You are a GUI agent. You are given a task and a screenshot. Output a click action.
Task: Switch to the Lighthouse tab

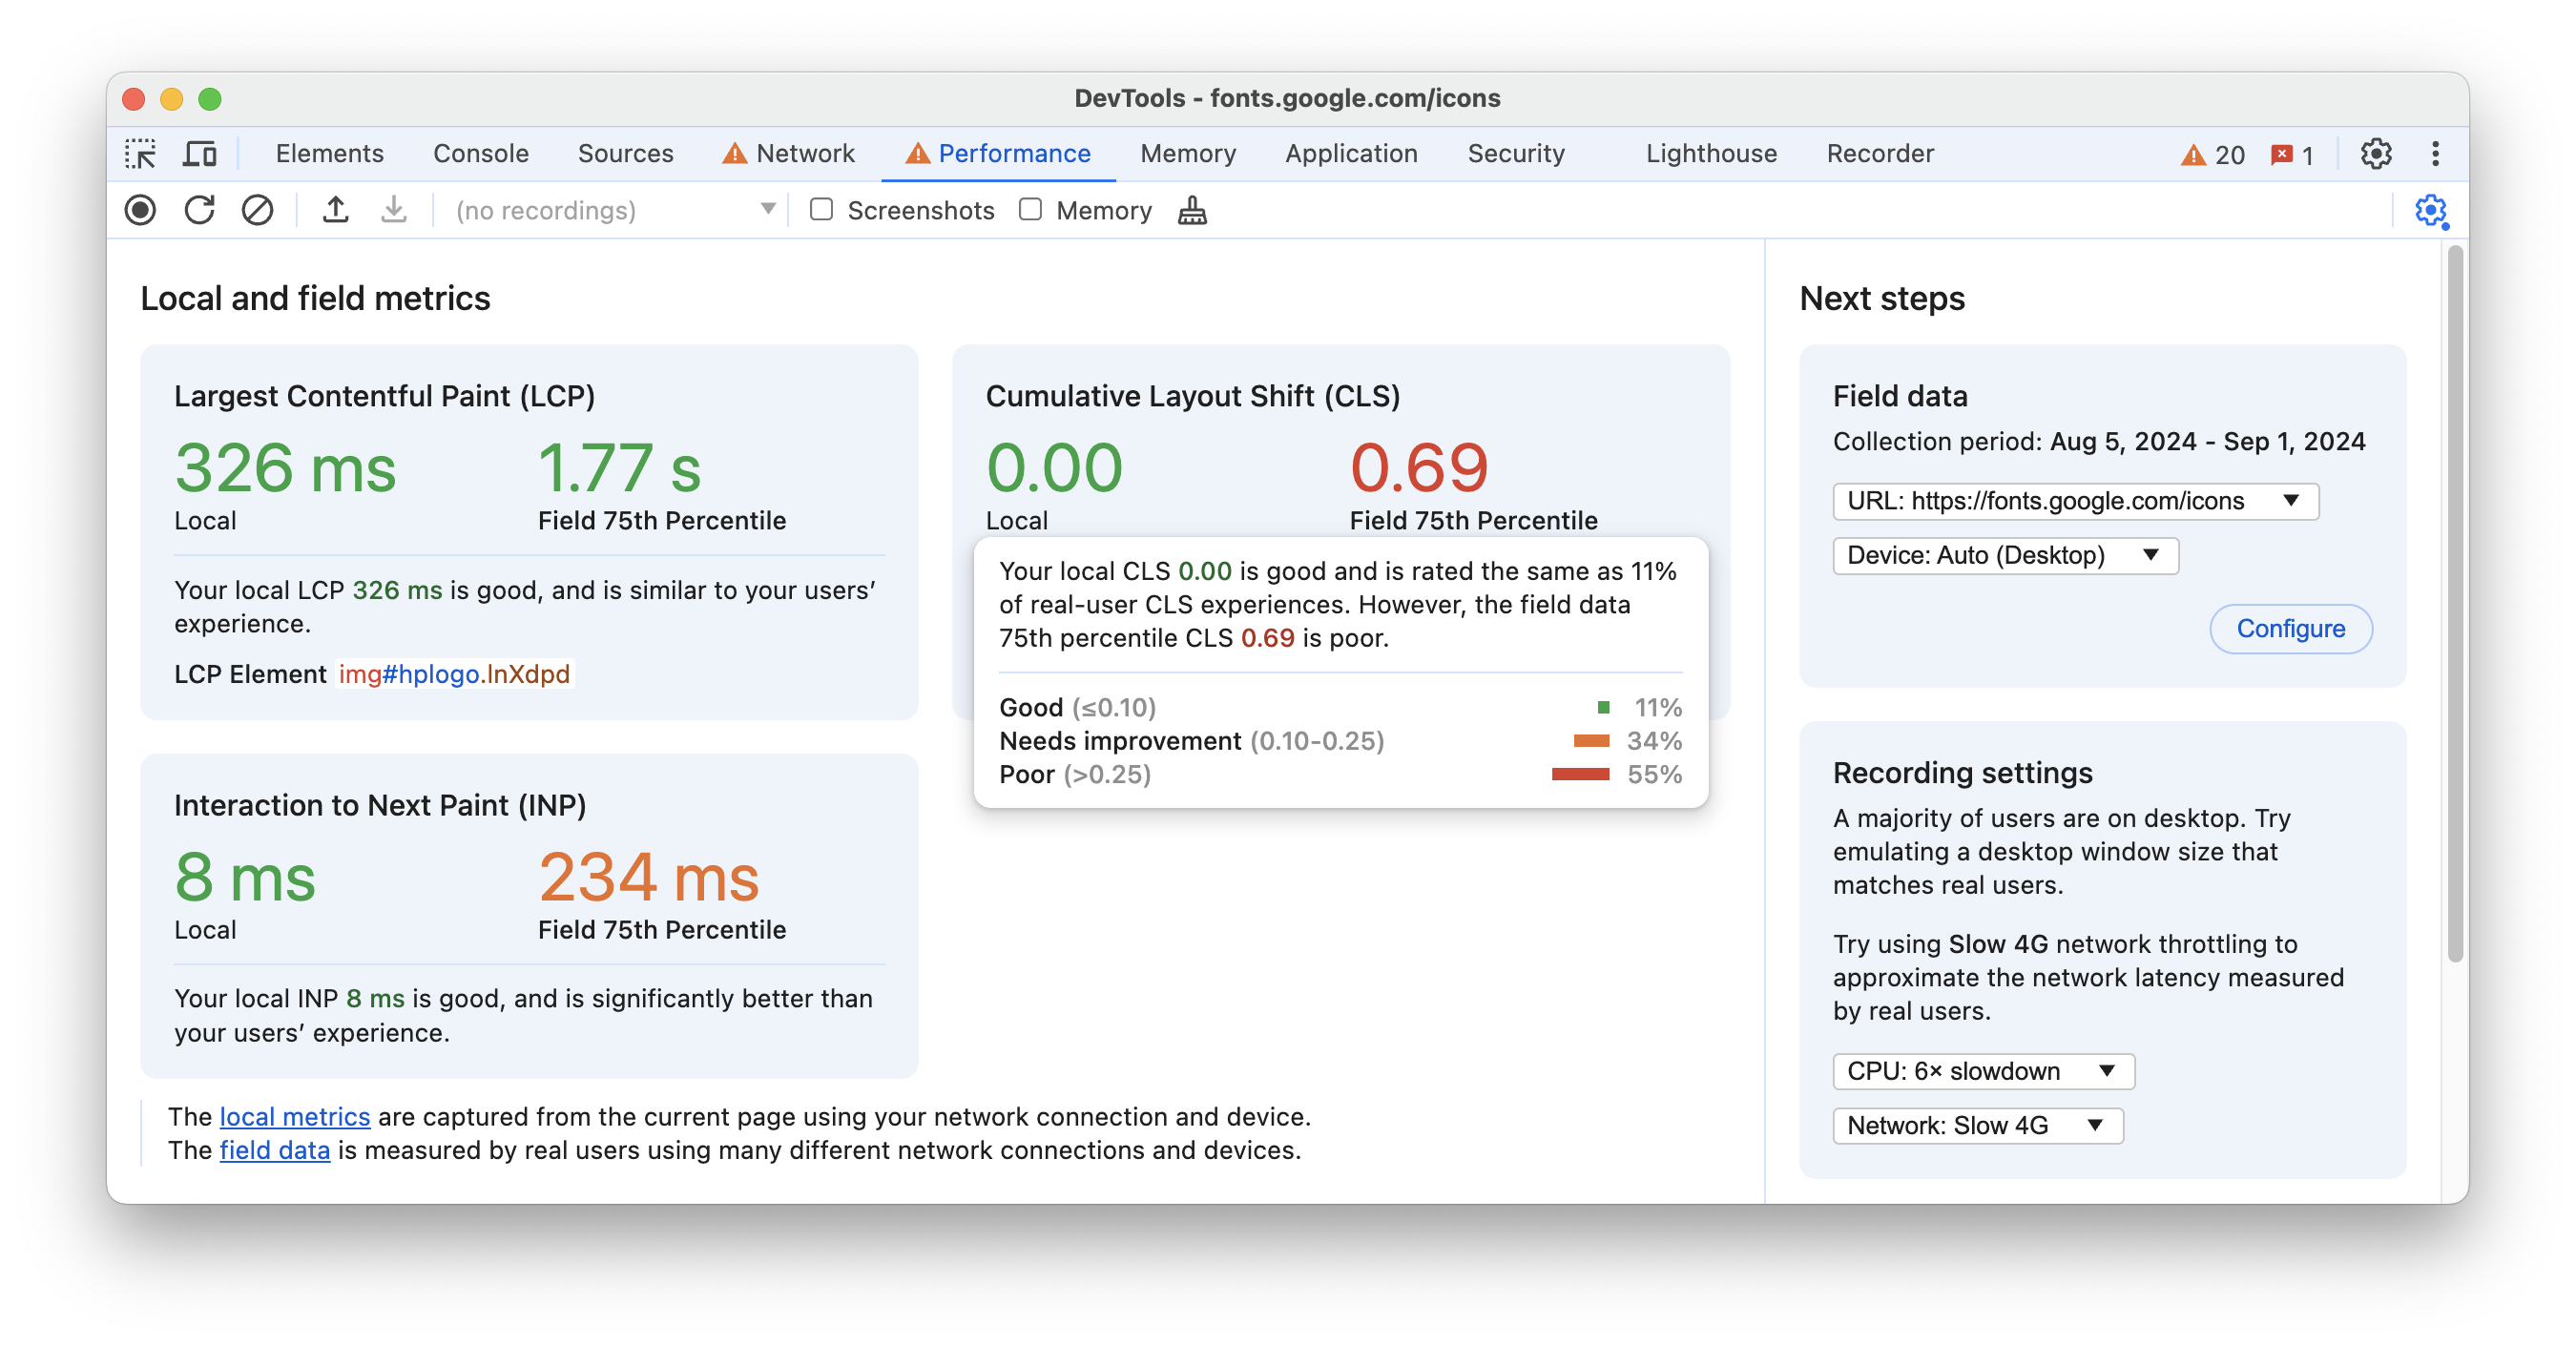(x=1711, y=152)
